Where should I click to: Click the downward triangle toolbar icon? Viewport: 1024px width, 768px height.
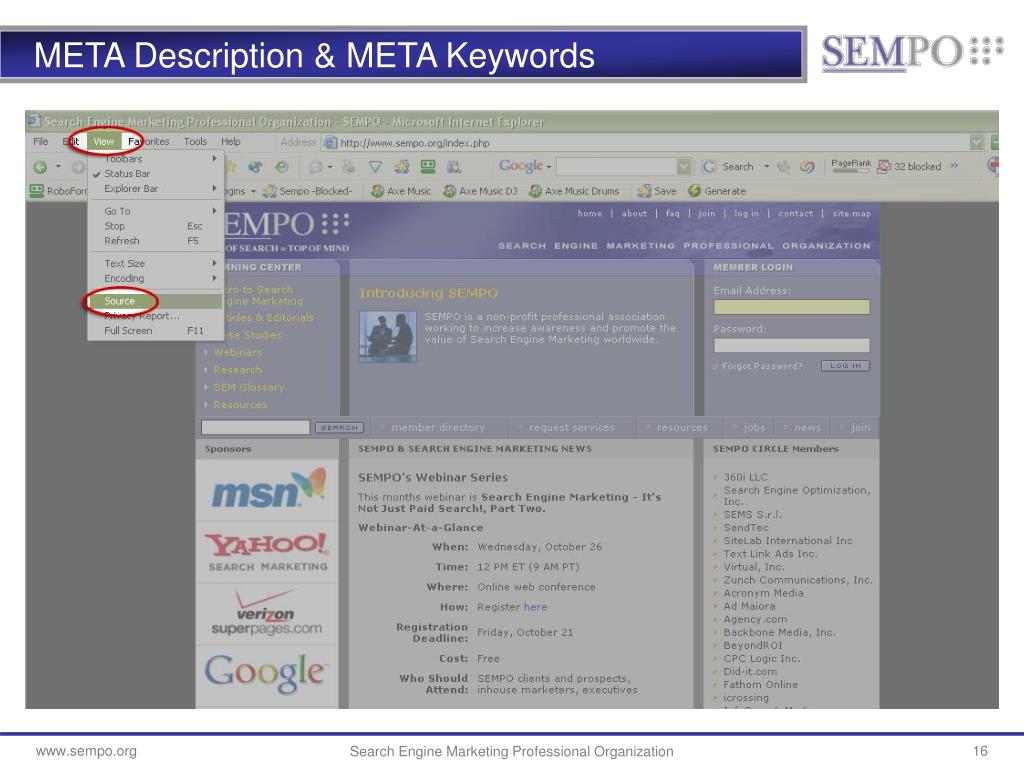(x=376, y=167)
